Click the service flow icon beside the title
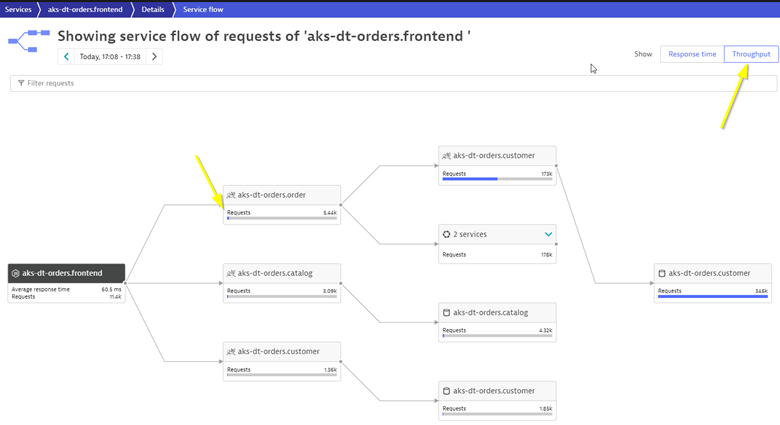Image resolution: width=780 pixels, height=425 pixels. point(29,41)
